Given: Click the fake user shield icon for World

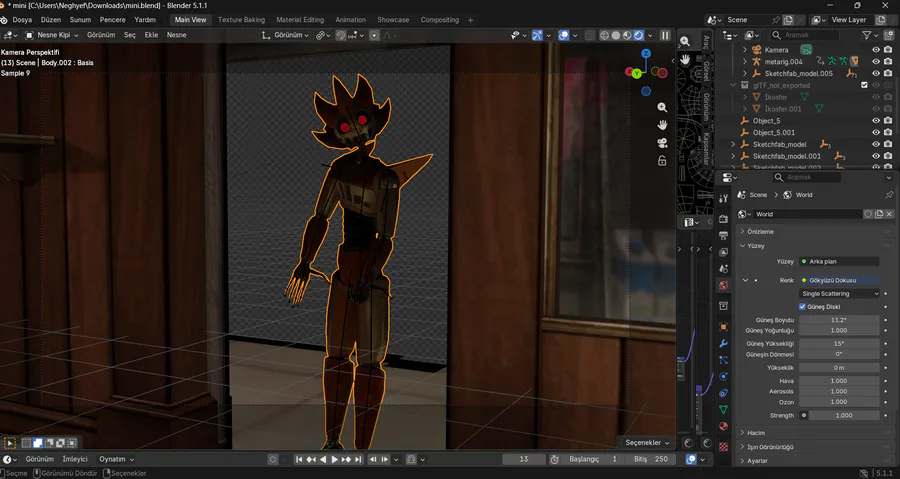Looking at the screenshot, I should [x=868, y=214].
